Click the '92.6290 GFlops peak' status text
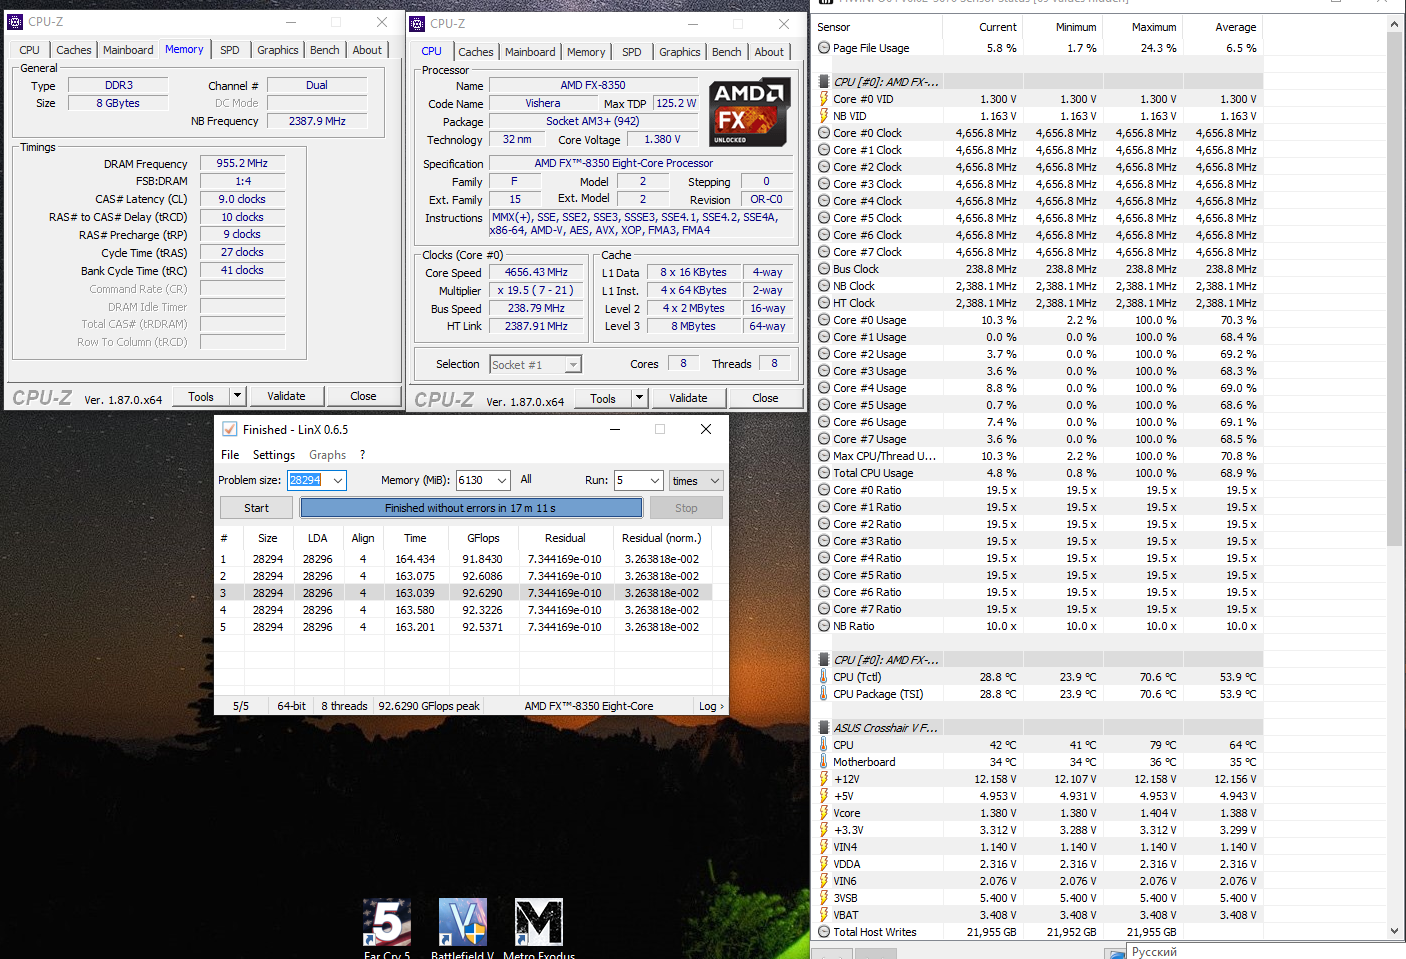The width and height of the screenshot is (1406, 959). pyautogui.click(x=429, y=706)
